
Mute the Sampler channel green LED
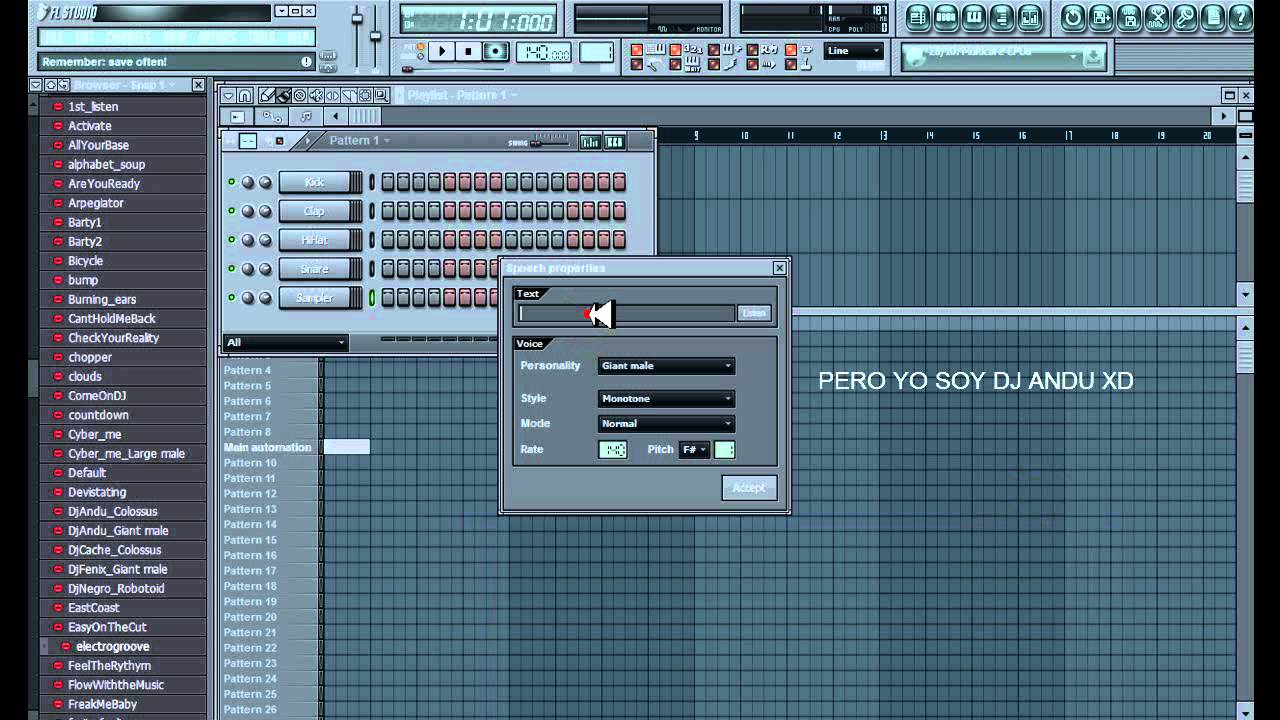(x=231, y=298)
